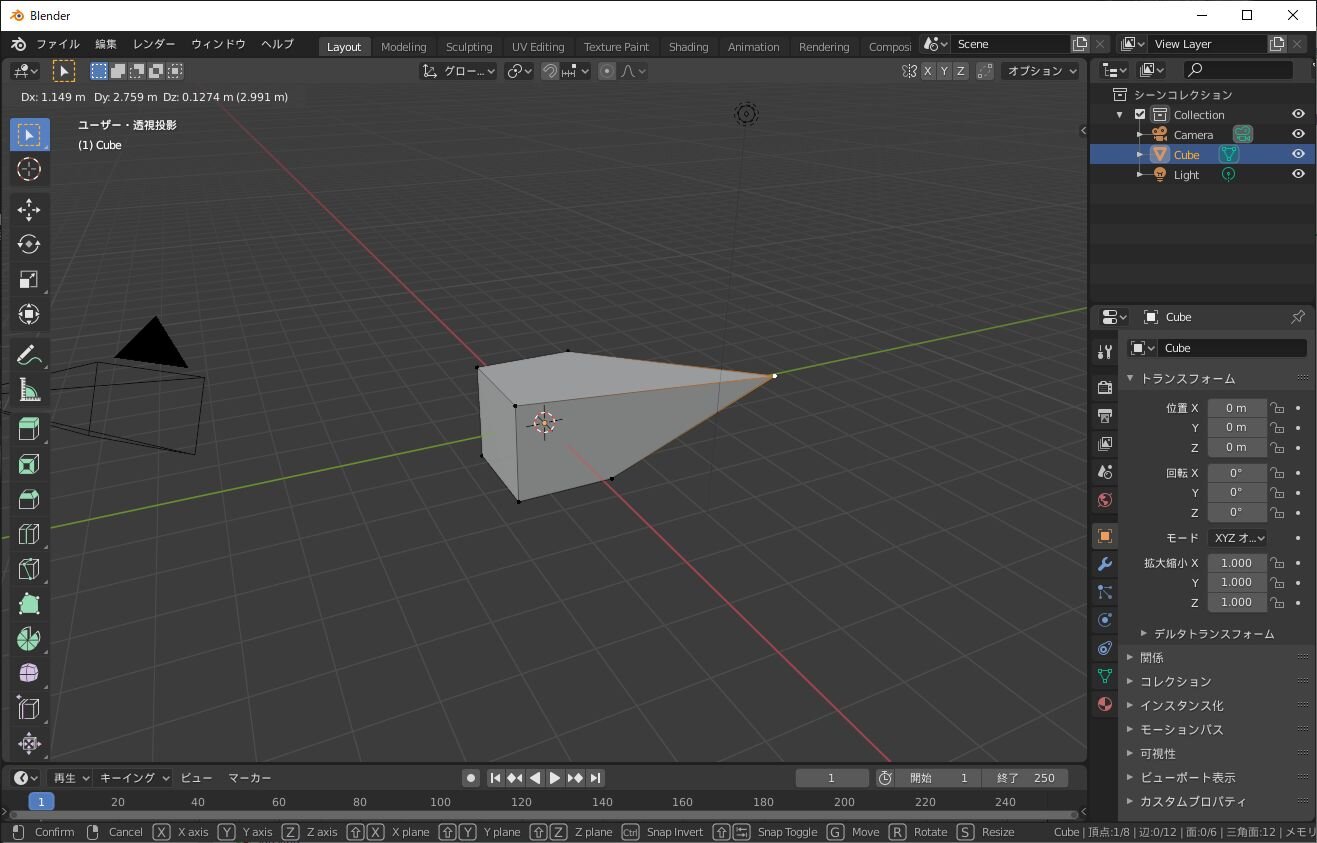The width and height of the screenshot is (1317, 843).
Task: Switch to the UV Editing workspace tab
Action: [538, 47]
